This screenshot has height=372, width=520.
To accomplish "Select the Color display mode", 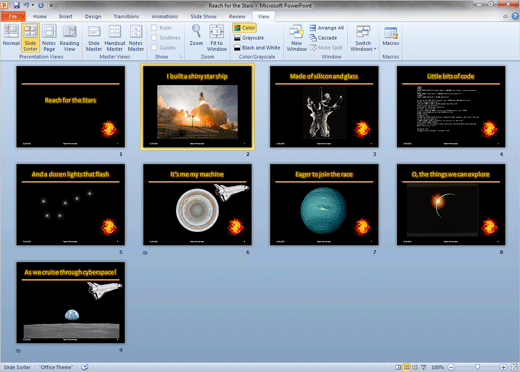I will click(x=245, y=28).
